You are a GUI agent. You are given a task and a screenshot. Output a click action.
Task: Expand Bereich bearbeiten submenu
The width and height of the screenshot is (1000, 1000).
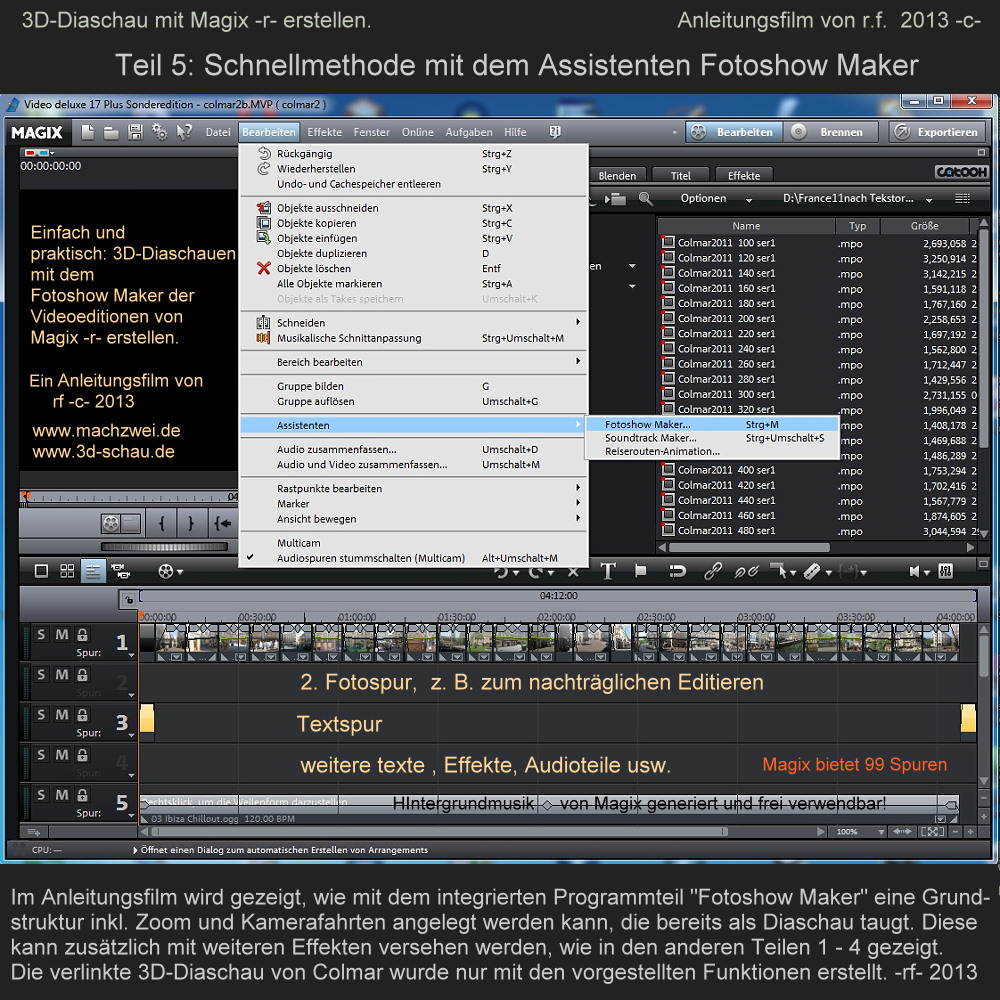point(413,362)
